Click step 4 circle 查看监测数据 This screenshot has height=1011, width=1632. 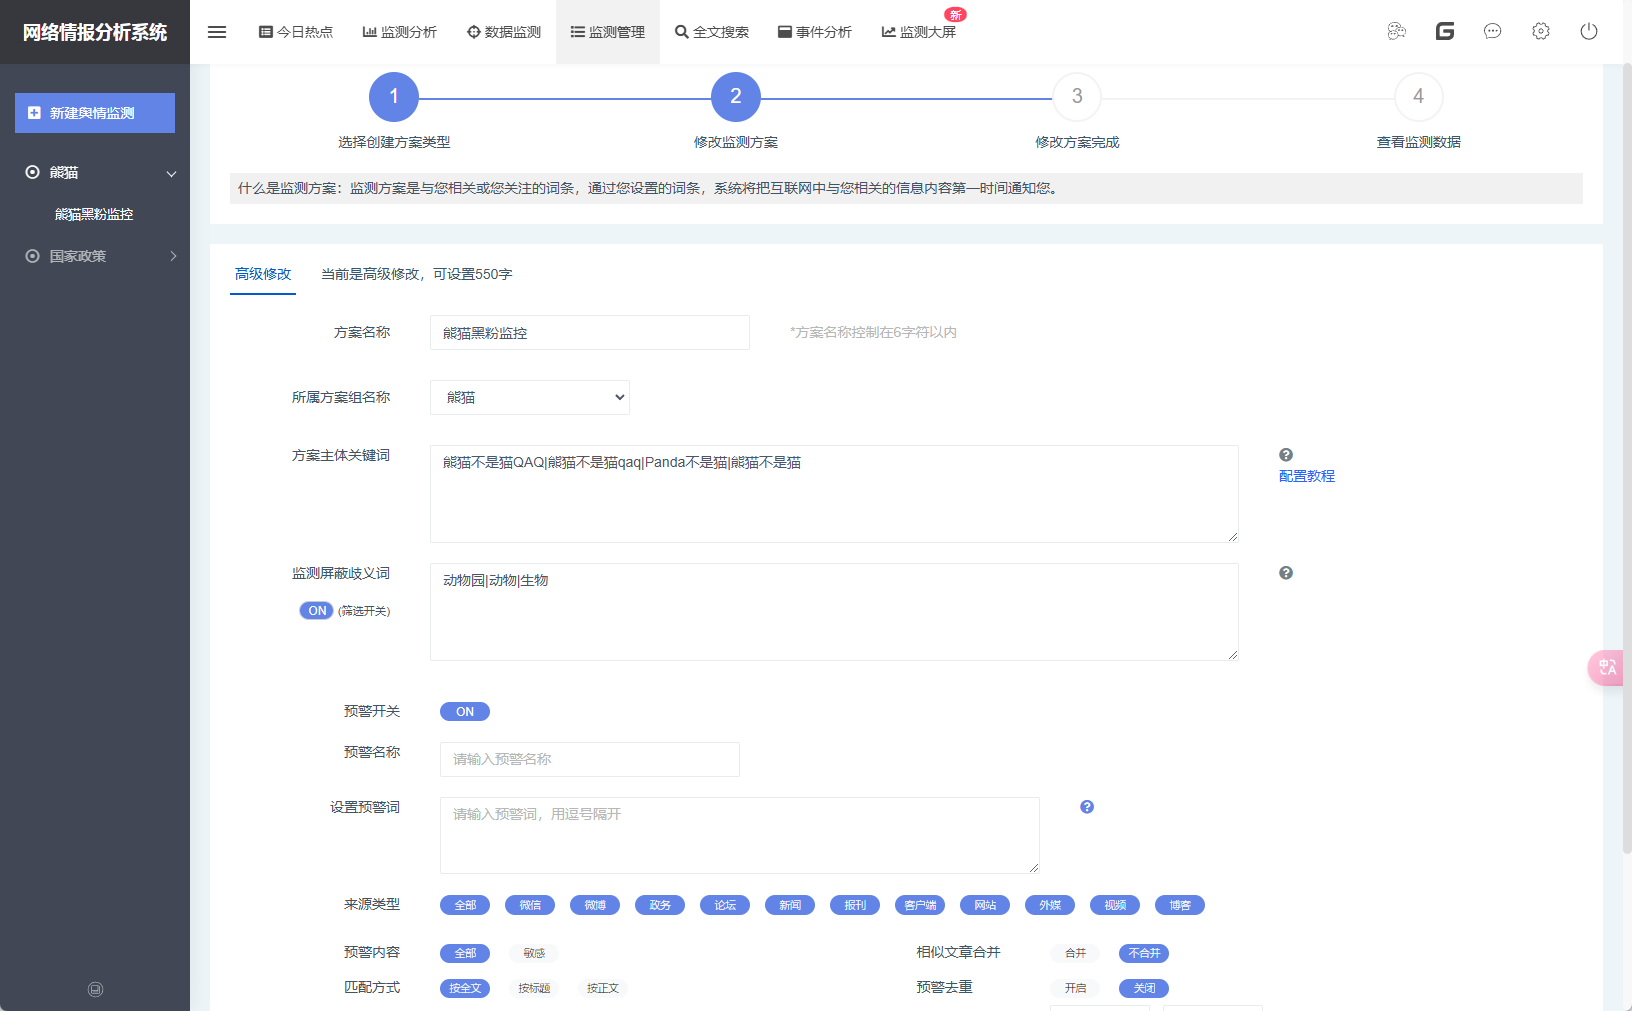click(1418, 96)
